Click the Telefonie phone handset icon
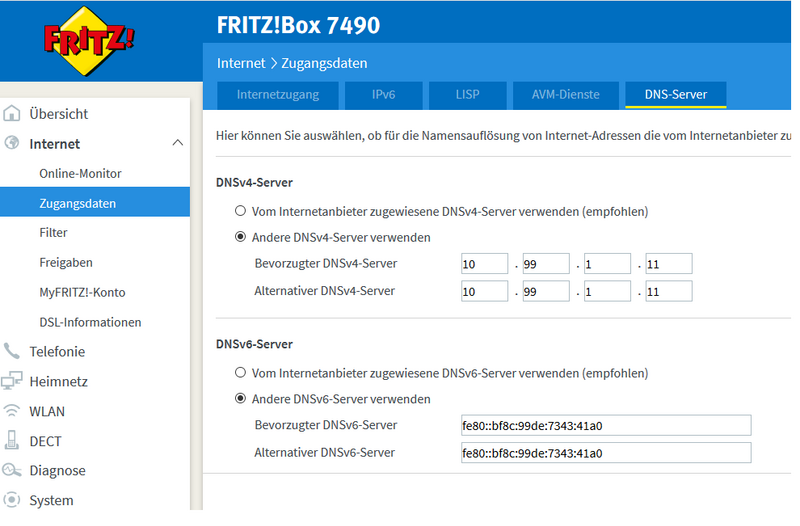Viewport: 800px width, 526px height. point(12,352)
